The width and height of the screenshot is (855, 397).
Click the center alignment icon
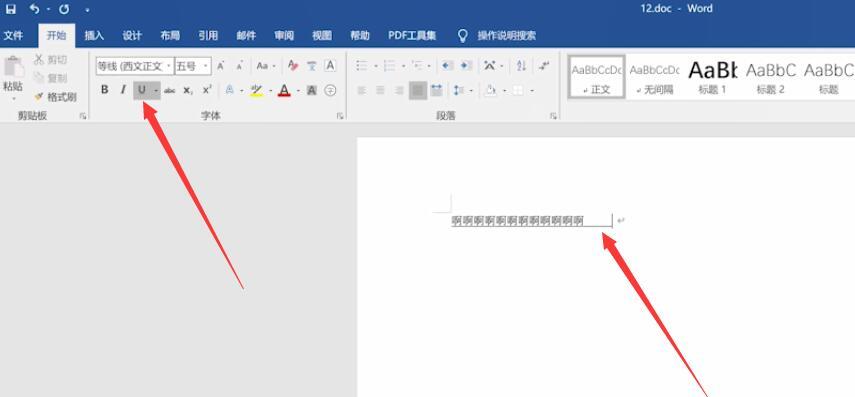tap(380, 90)
